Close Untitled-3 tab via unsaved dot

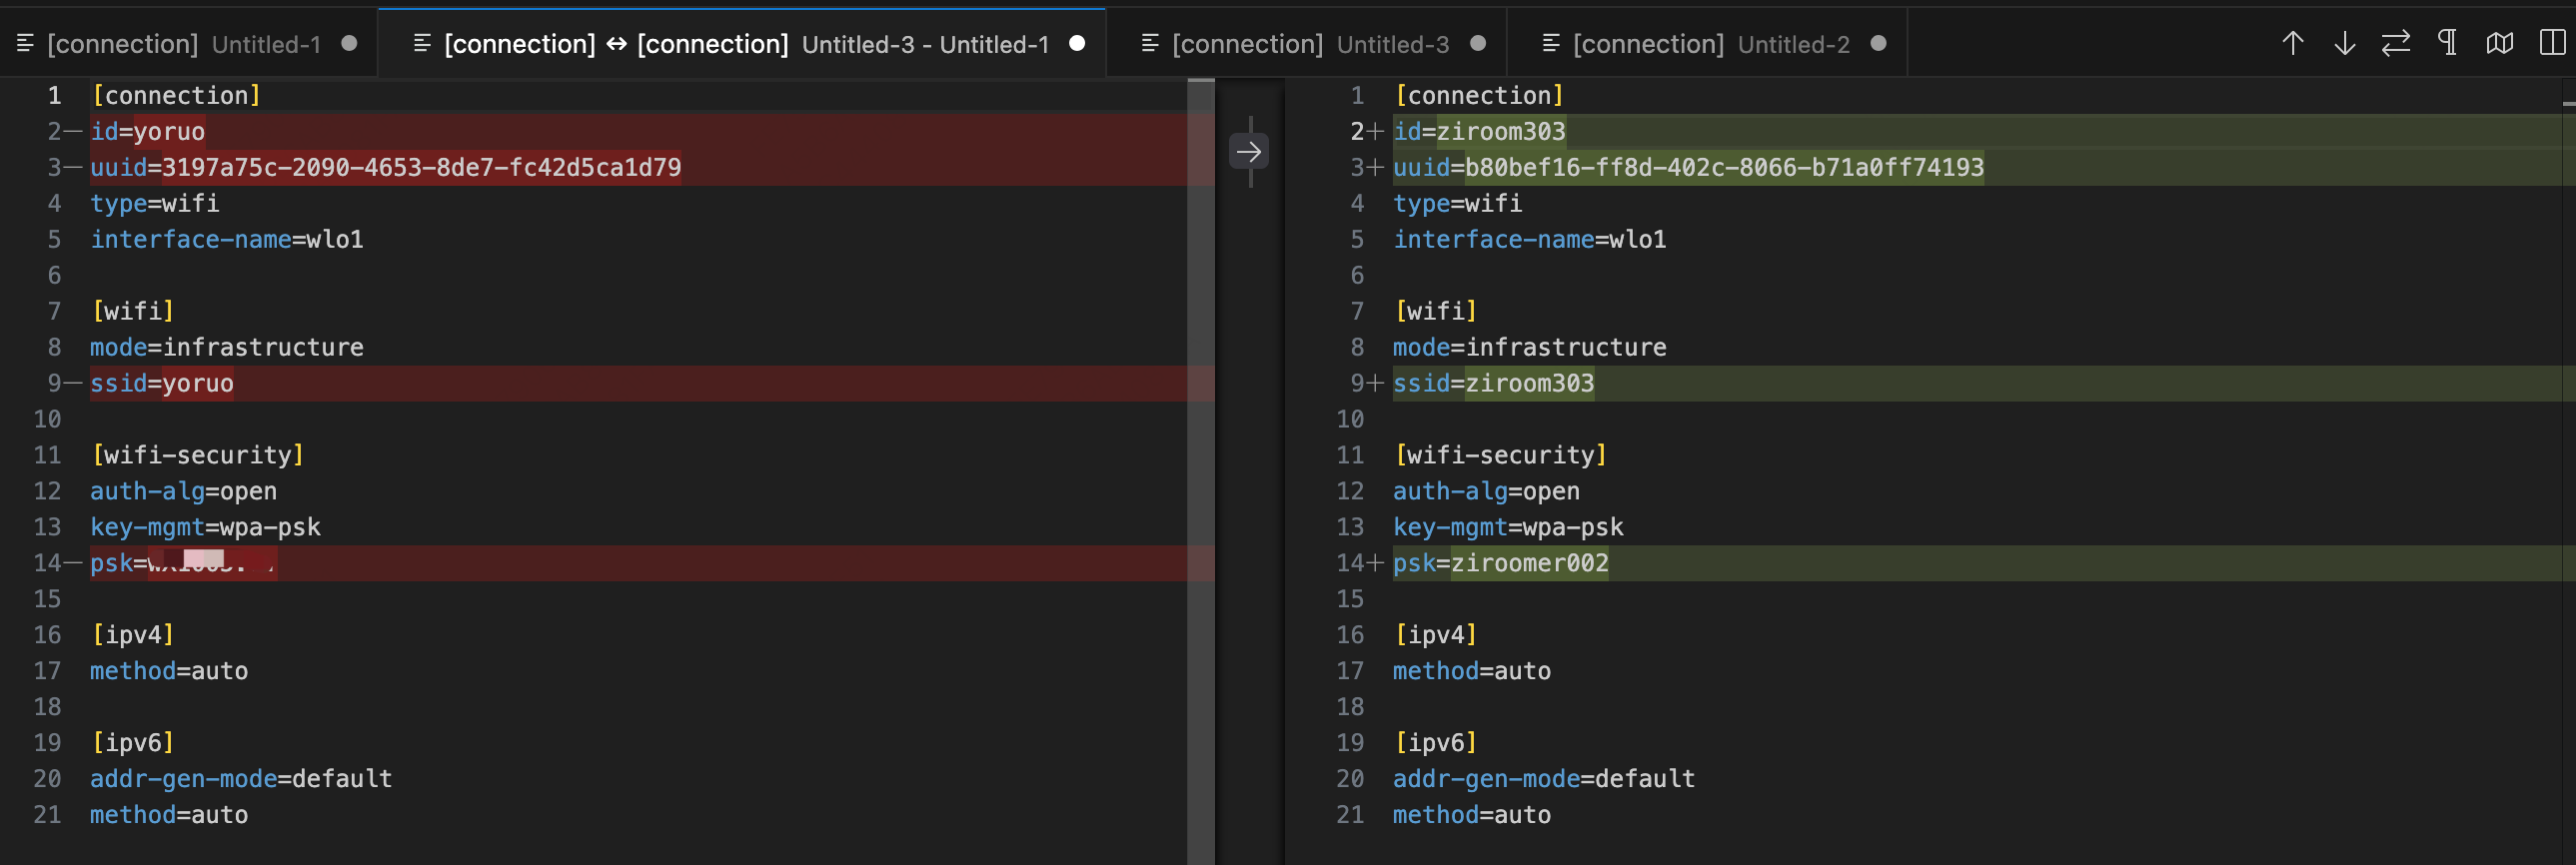1478,43
